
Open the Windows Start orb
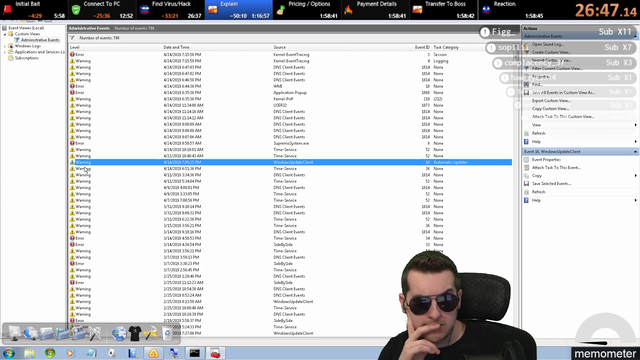[9, 353]
